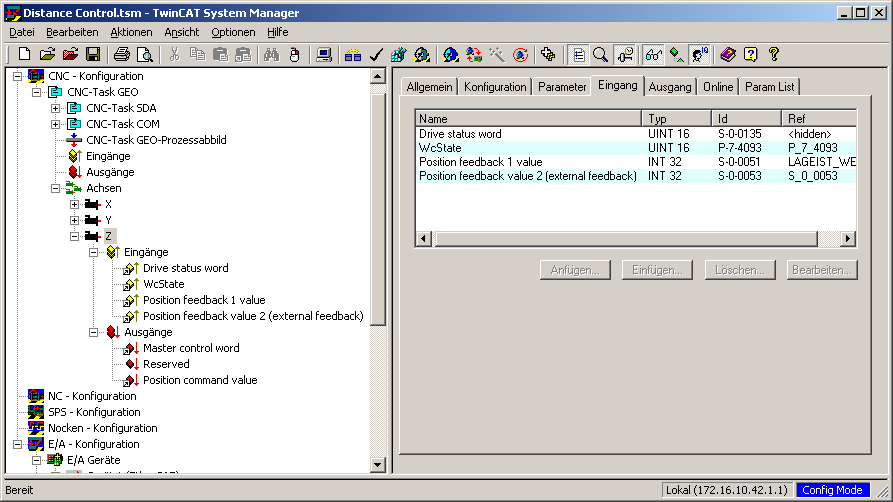Viewport: 893px width, 502px height.
Task: Click the yellow question mark About icon
Action: [x=773, y=55]
